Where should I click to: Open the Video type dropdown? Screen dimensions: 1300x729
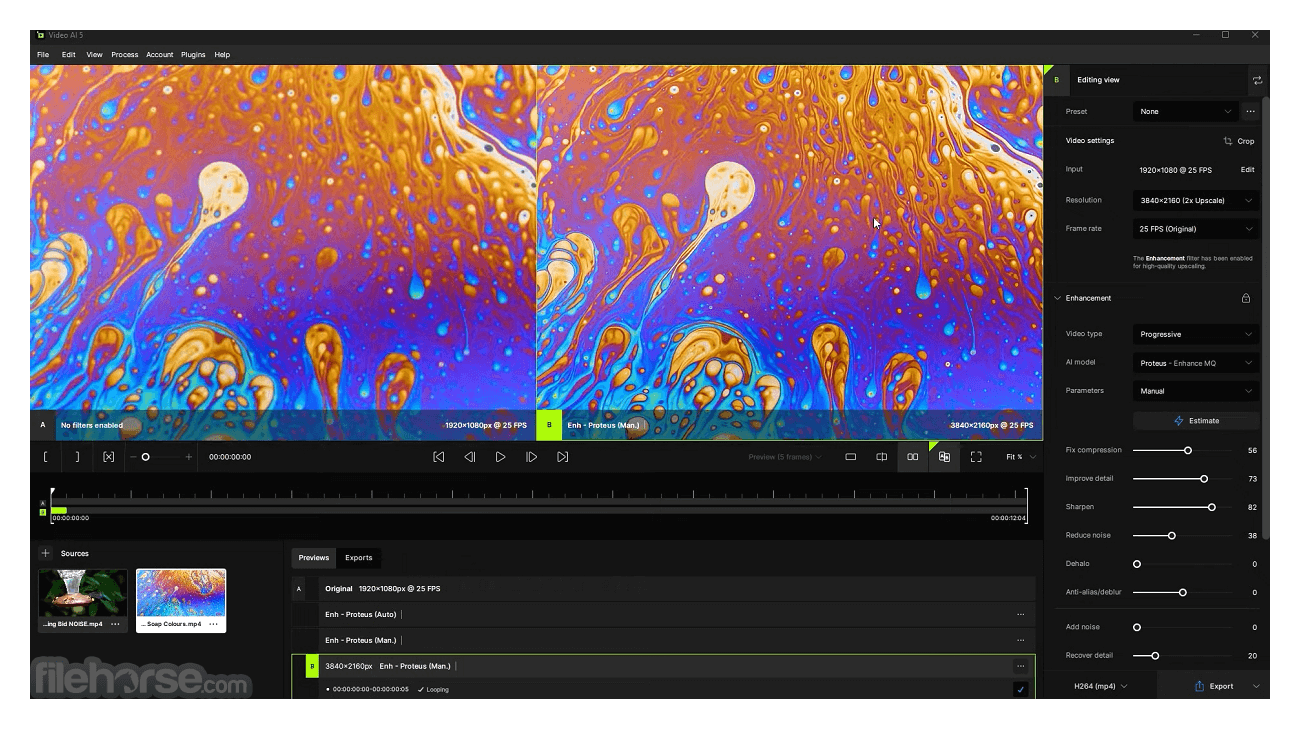(x=1196, y=334)
